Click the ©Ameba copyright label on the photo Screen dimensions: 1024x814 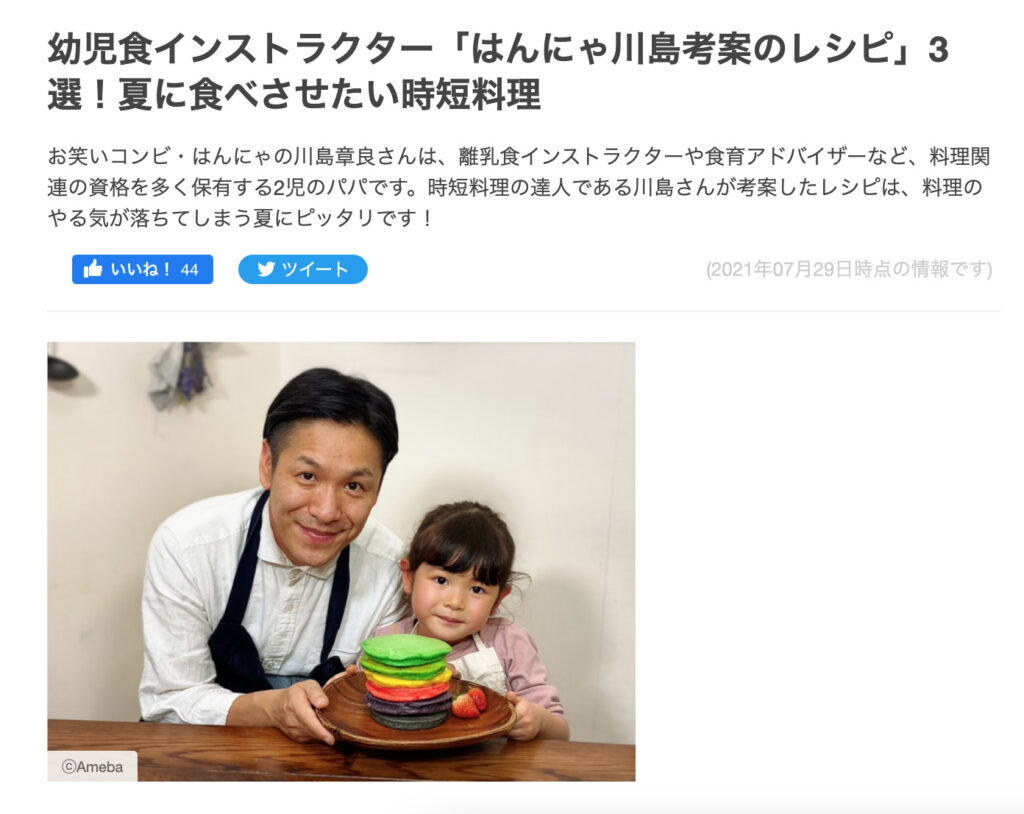pos(92,767)
